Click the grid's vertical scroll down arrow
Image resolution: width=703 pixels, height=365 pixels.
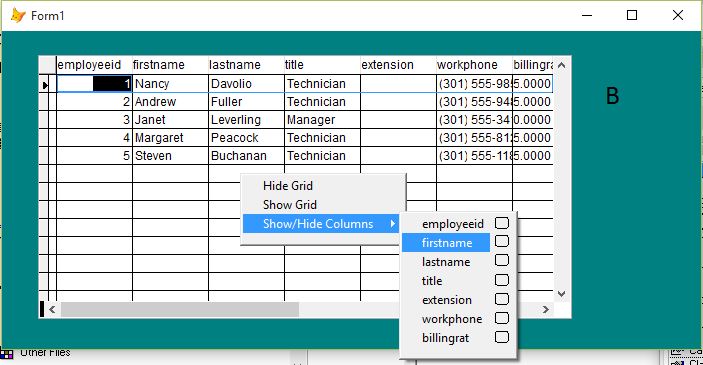click(x=562, y=294)
